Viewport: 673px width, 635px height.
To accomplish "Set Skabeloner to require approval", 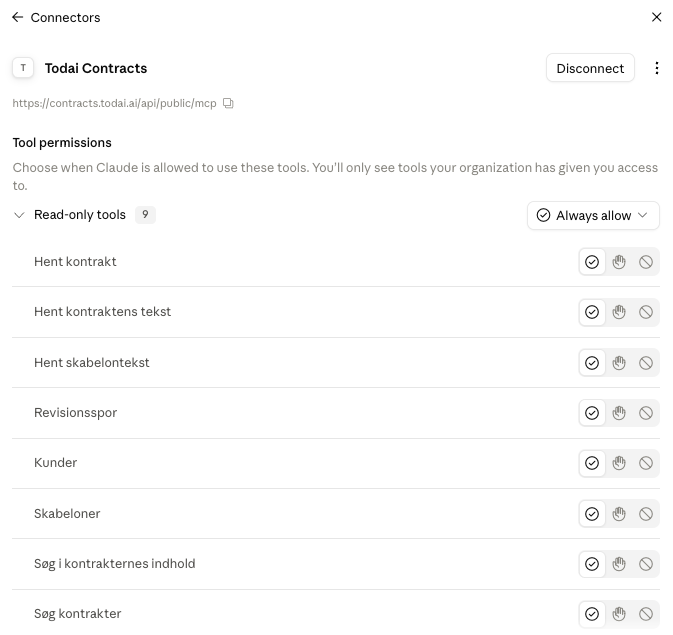I will (x=618, y=514).
